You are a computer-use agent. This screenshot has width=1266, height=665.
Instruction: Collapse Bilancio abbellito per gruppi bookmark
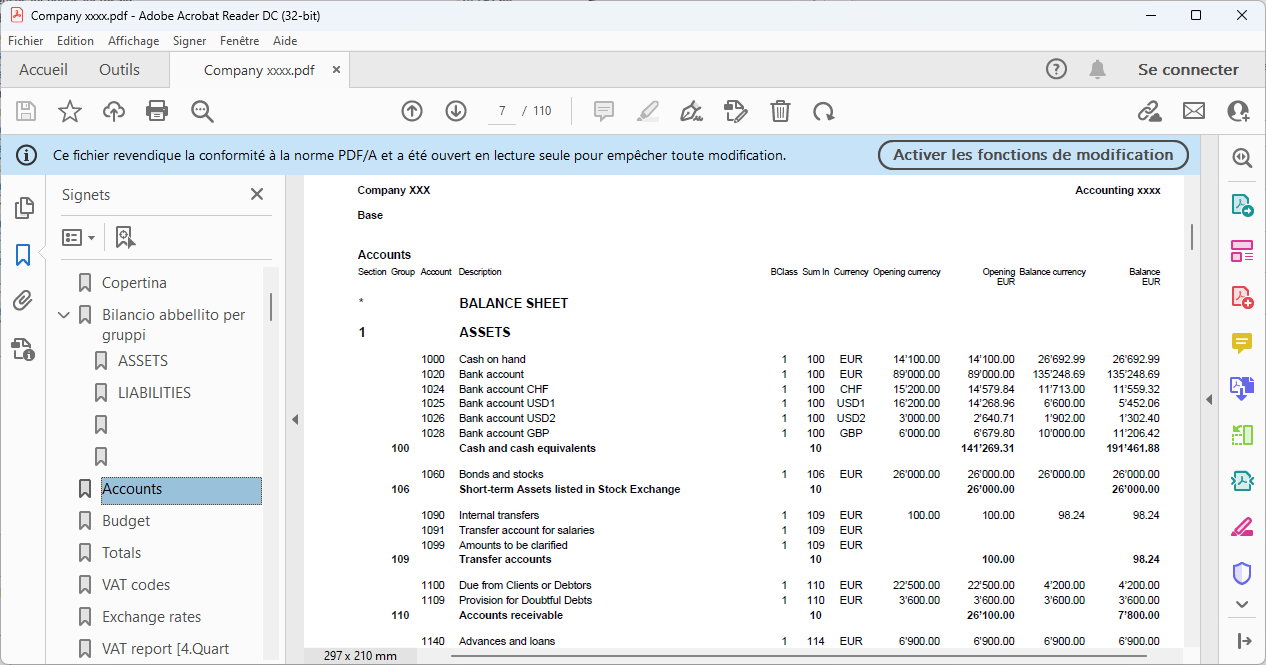click(x=64, y=315)
